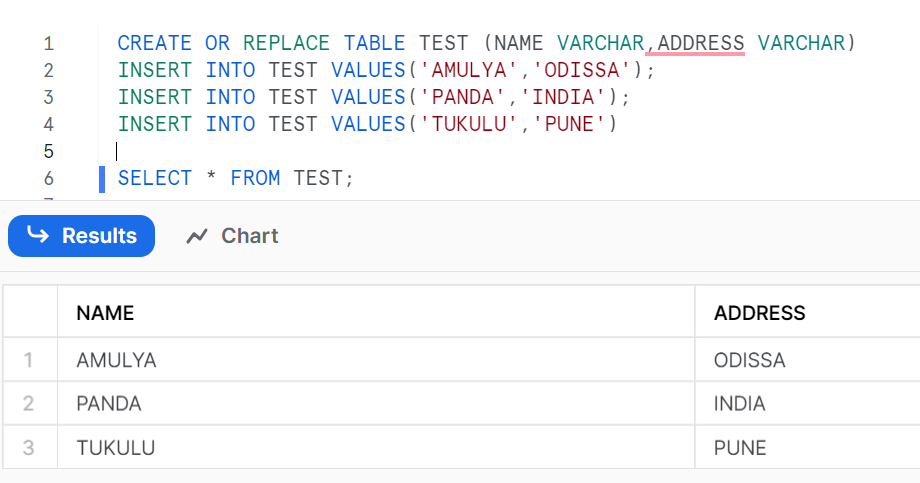The image size is (920, 483).
Task: Switch to the Chart tab
Action: coord(232,236)
